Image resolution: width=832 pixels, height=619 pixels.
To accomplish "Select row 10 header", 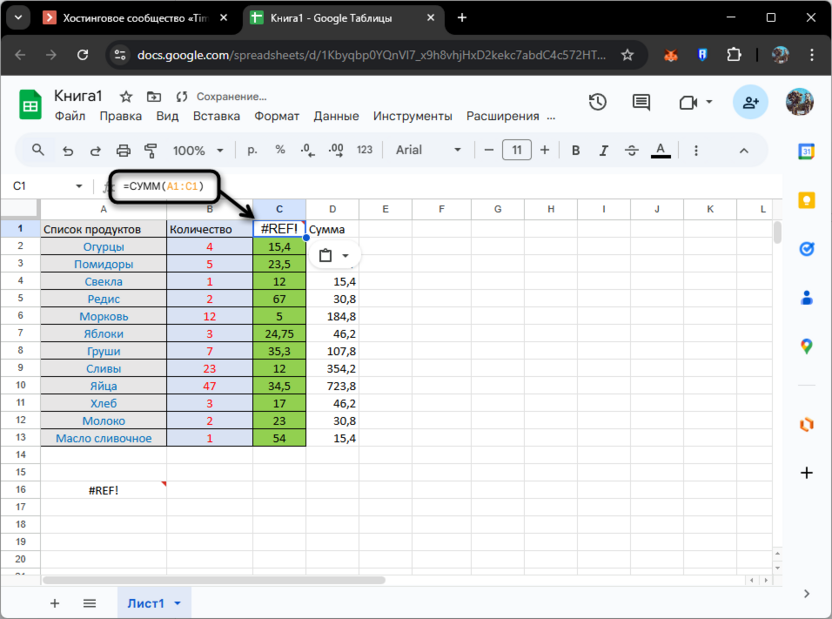I will pyautogui.click(x=20, y=385).
